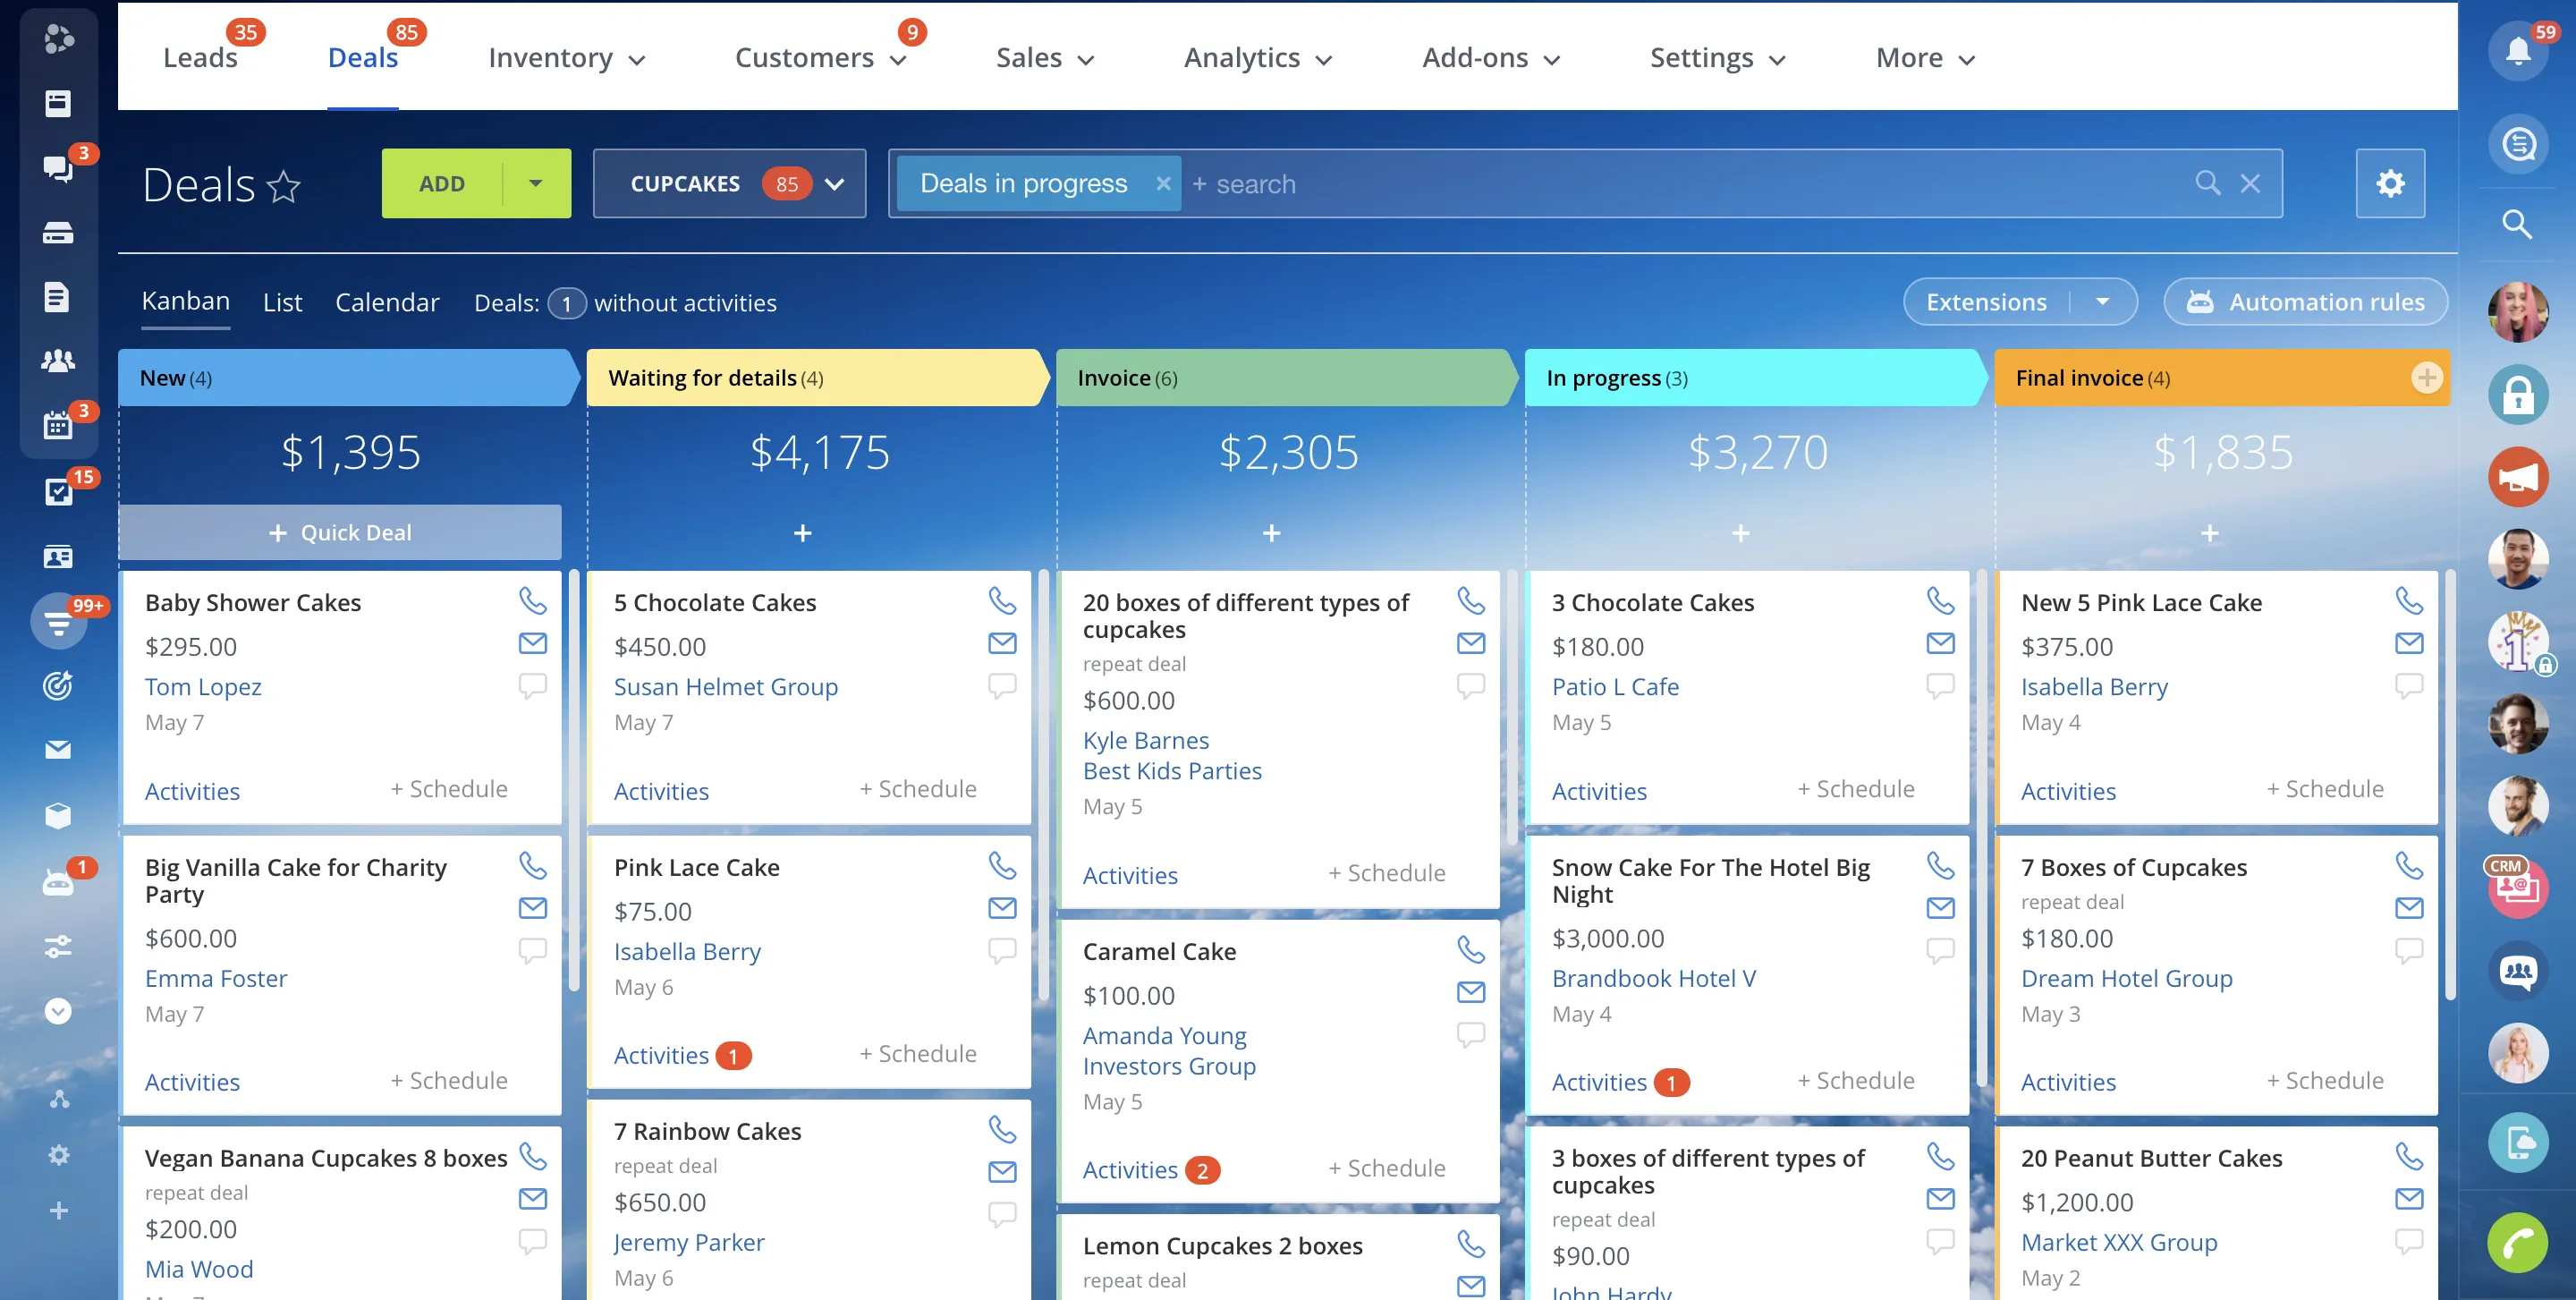This screenshot has height=1300, width=2576.
Task: Click email icon on 5 Chocolate Cakes card
Action: tap(1001, 643)
